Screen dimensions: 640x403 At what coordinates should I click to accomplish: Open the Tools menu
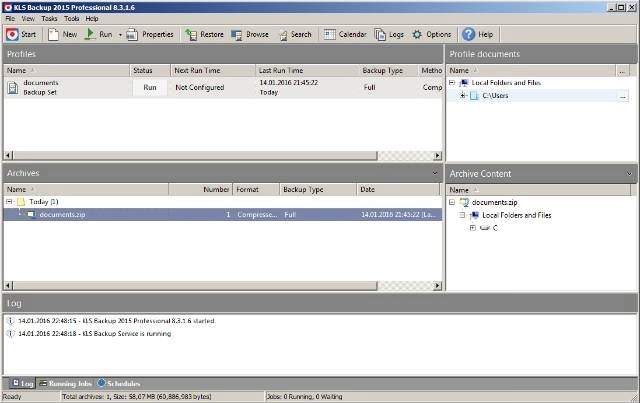pyautogui.click(x=71, y=19)
